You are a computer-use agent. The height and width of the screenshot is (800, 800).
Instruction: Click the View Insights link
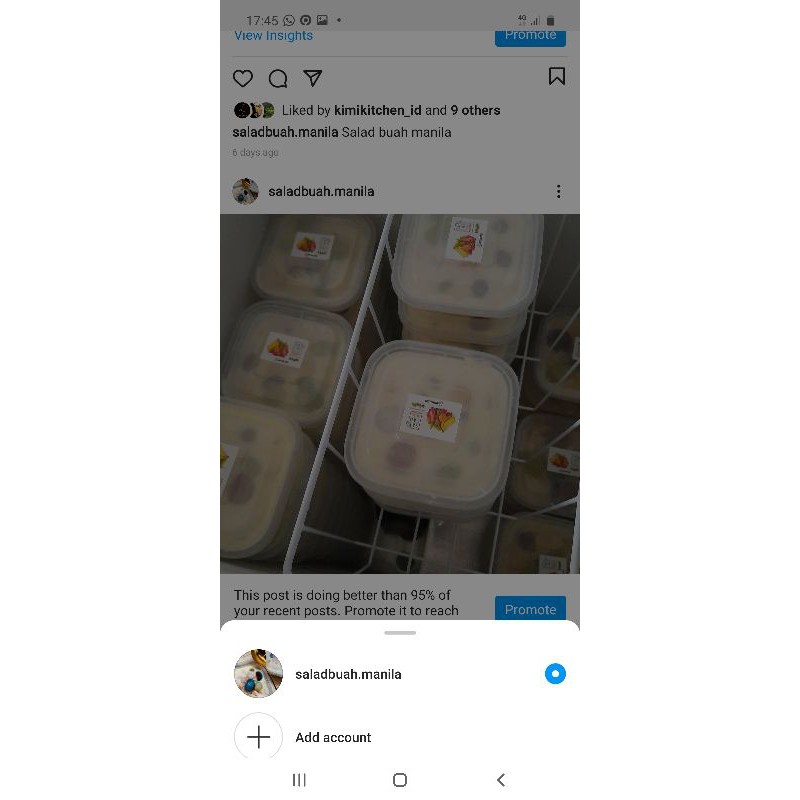pyautogui.click(x=273, y=36)
